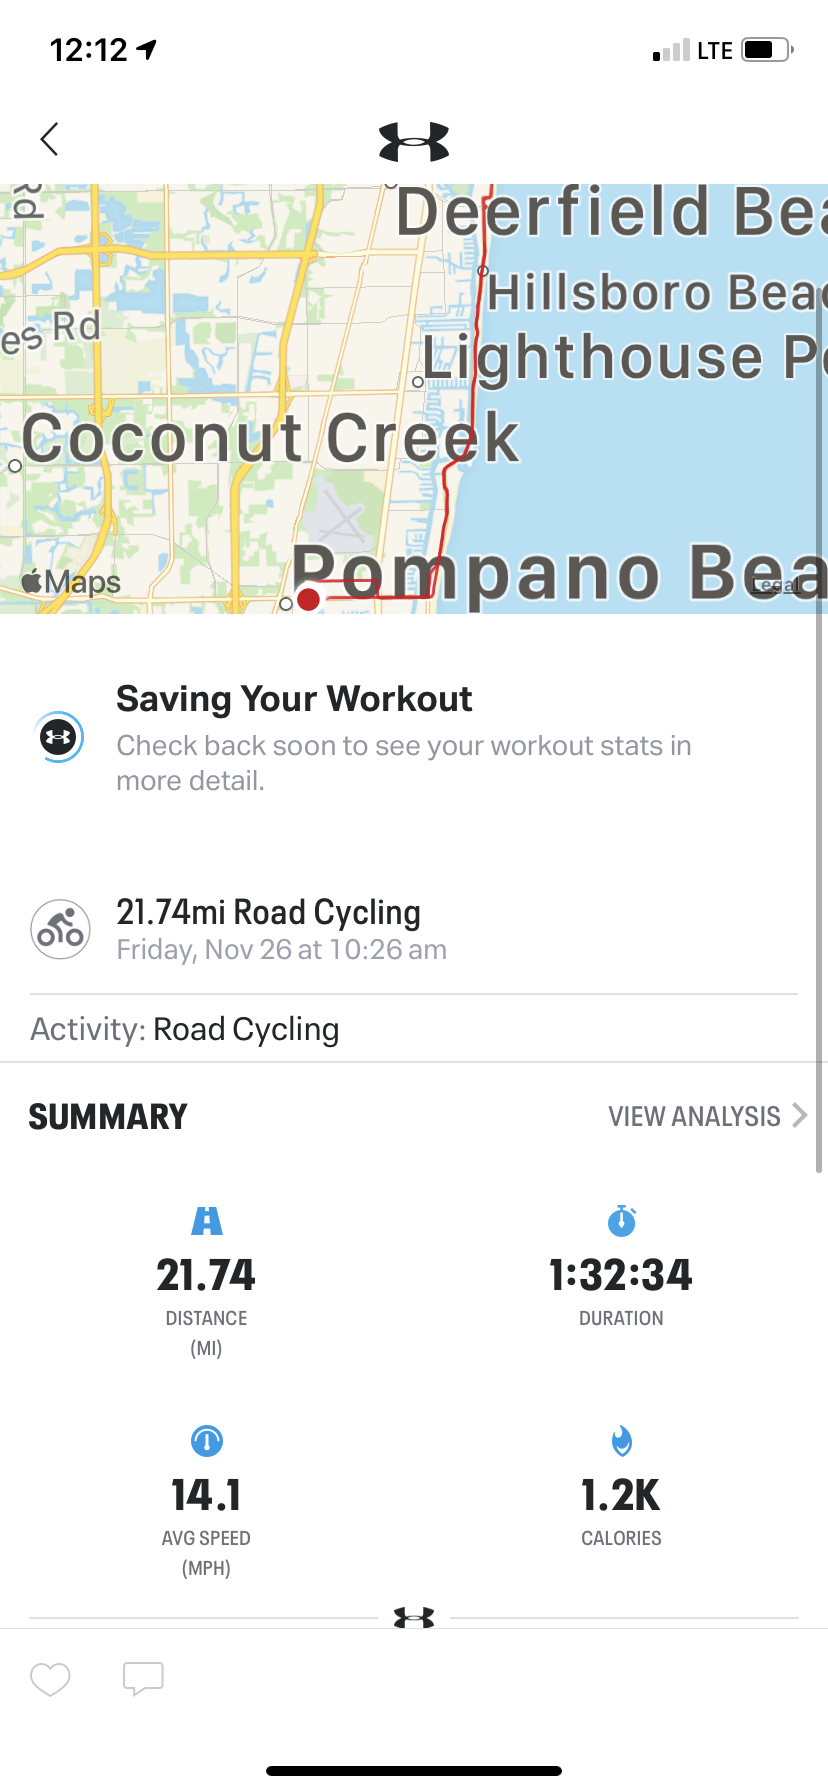Screen dimensions: 828x1792
Task: Tap the Under Armour divider logo
Action: point(414,1617)
